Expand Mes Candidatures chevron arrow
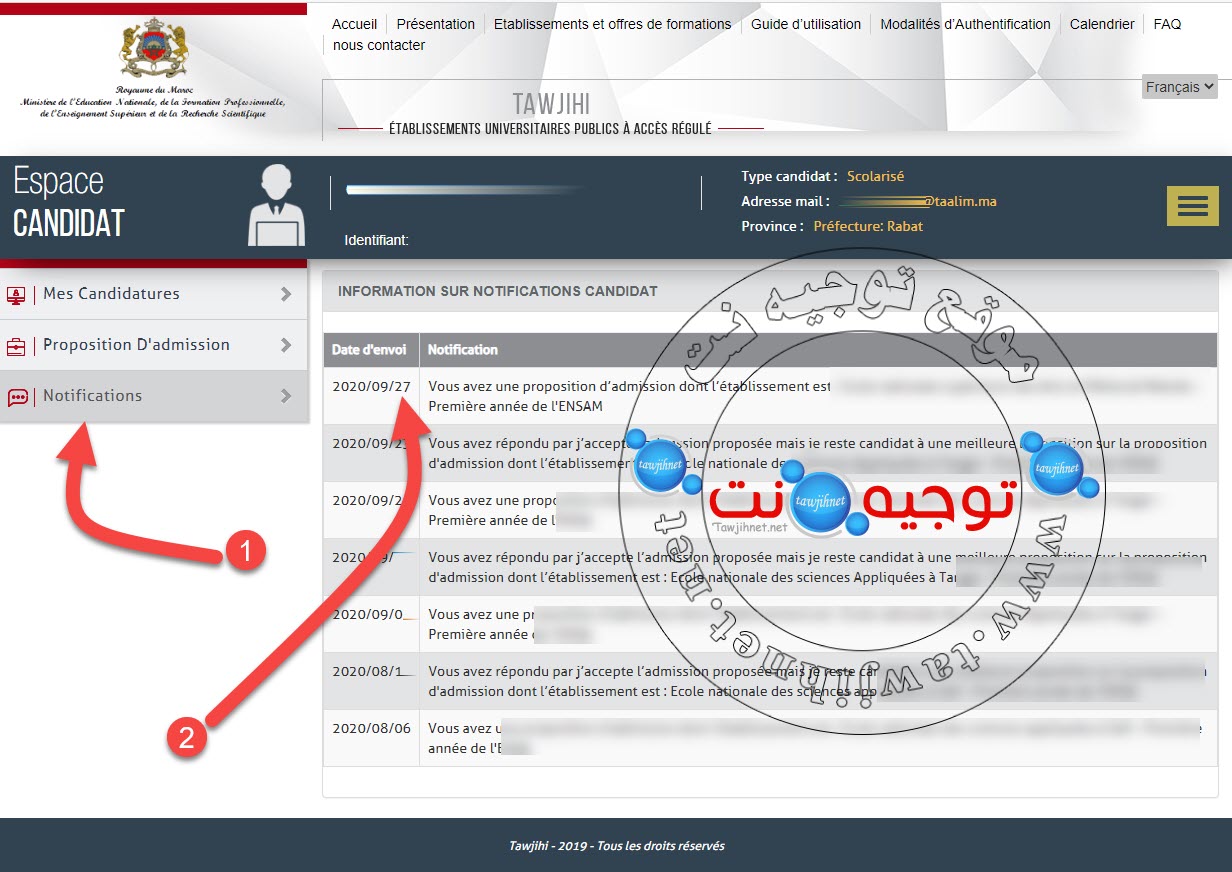Viewport: 1232px width, 872px height. (x=286, y=294)
